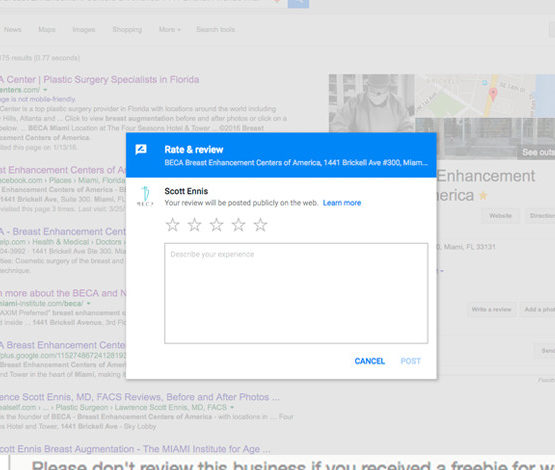Switch to the News search tab
The height and width of the screenshot is (470, 555).
[12, 29]
